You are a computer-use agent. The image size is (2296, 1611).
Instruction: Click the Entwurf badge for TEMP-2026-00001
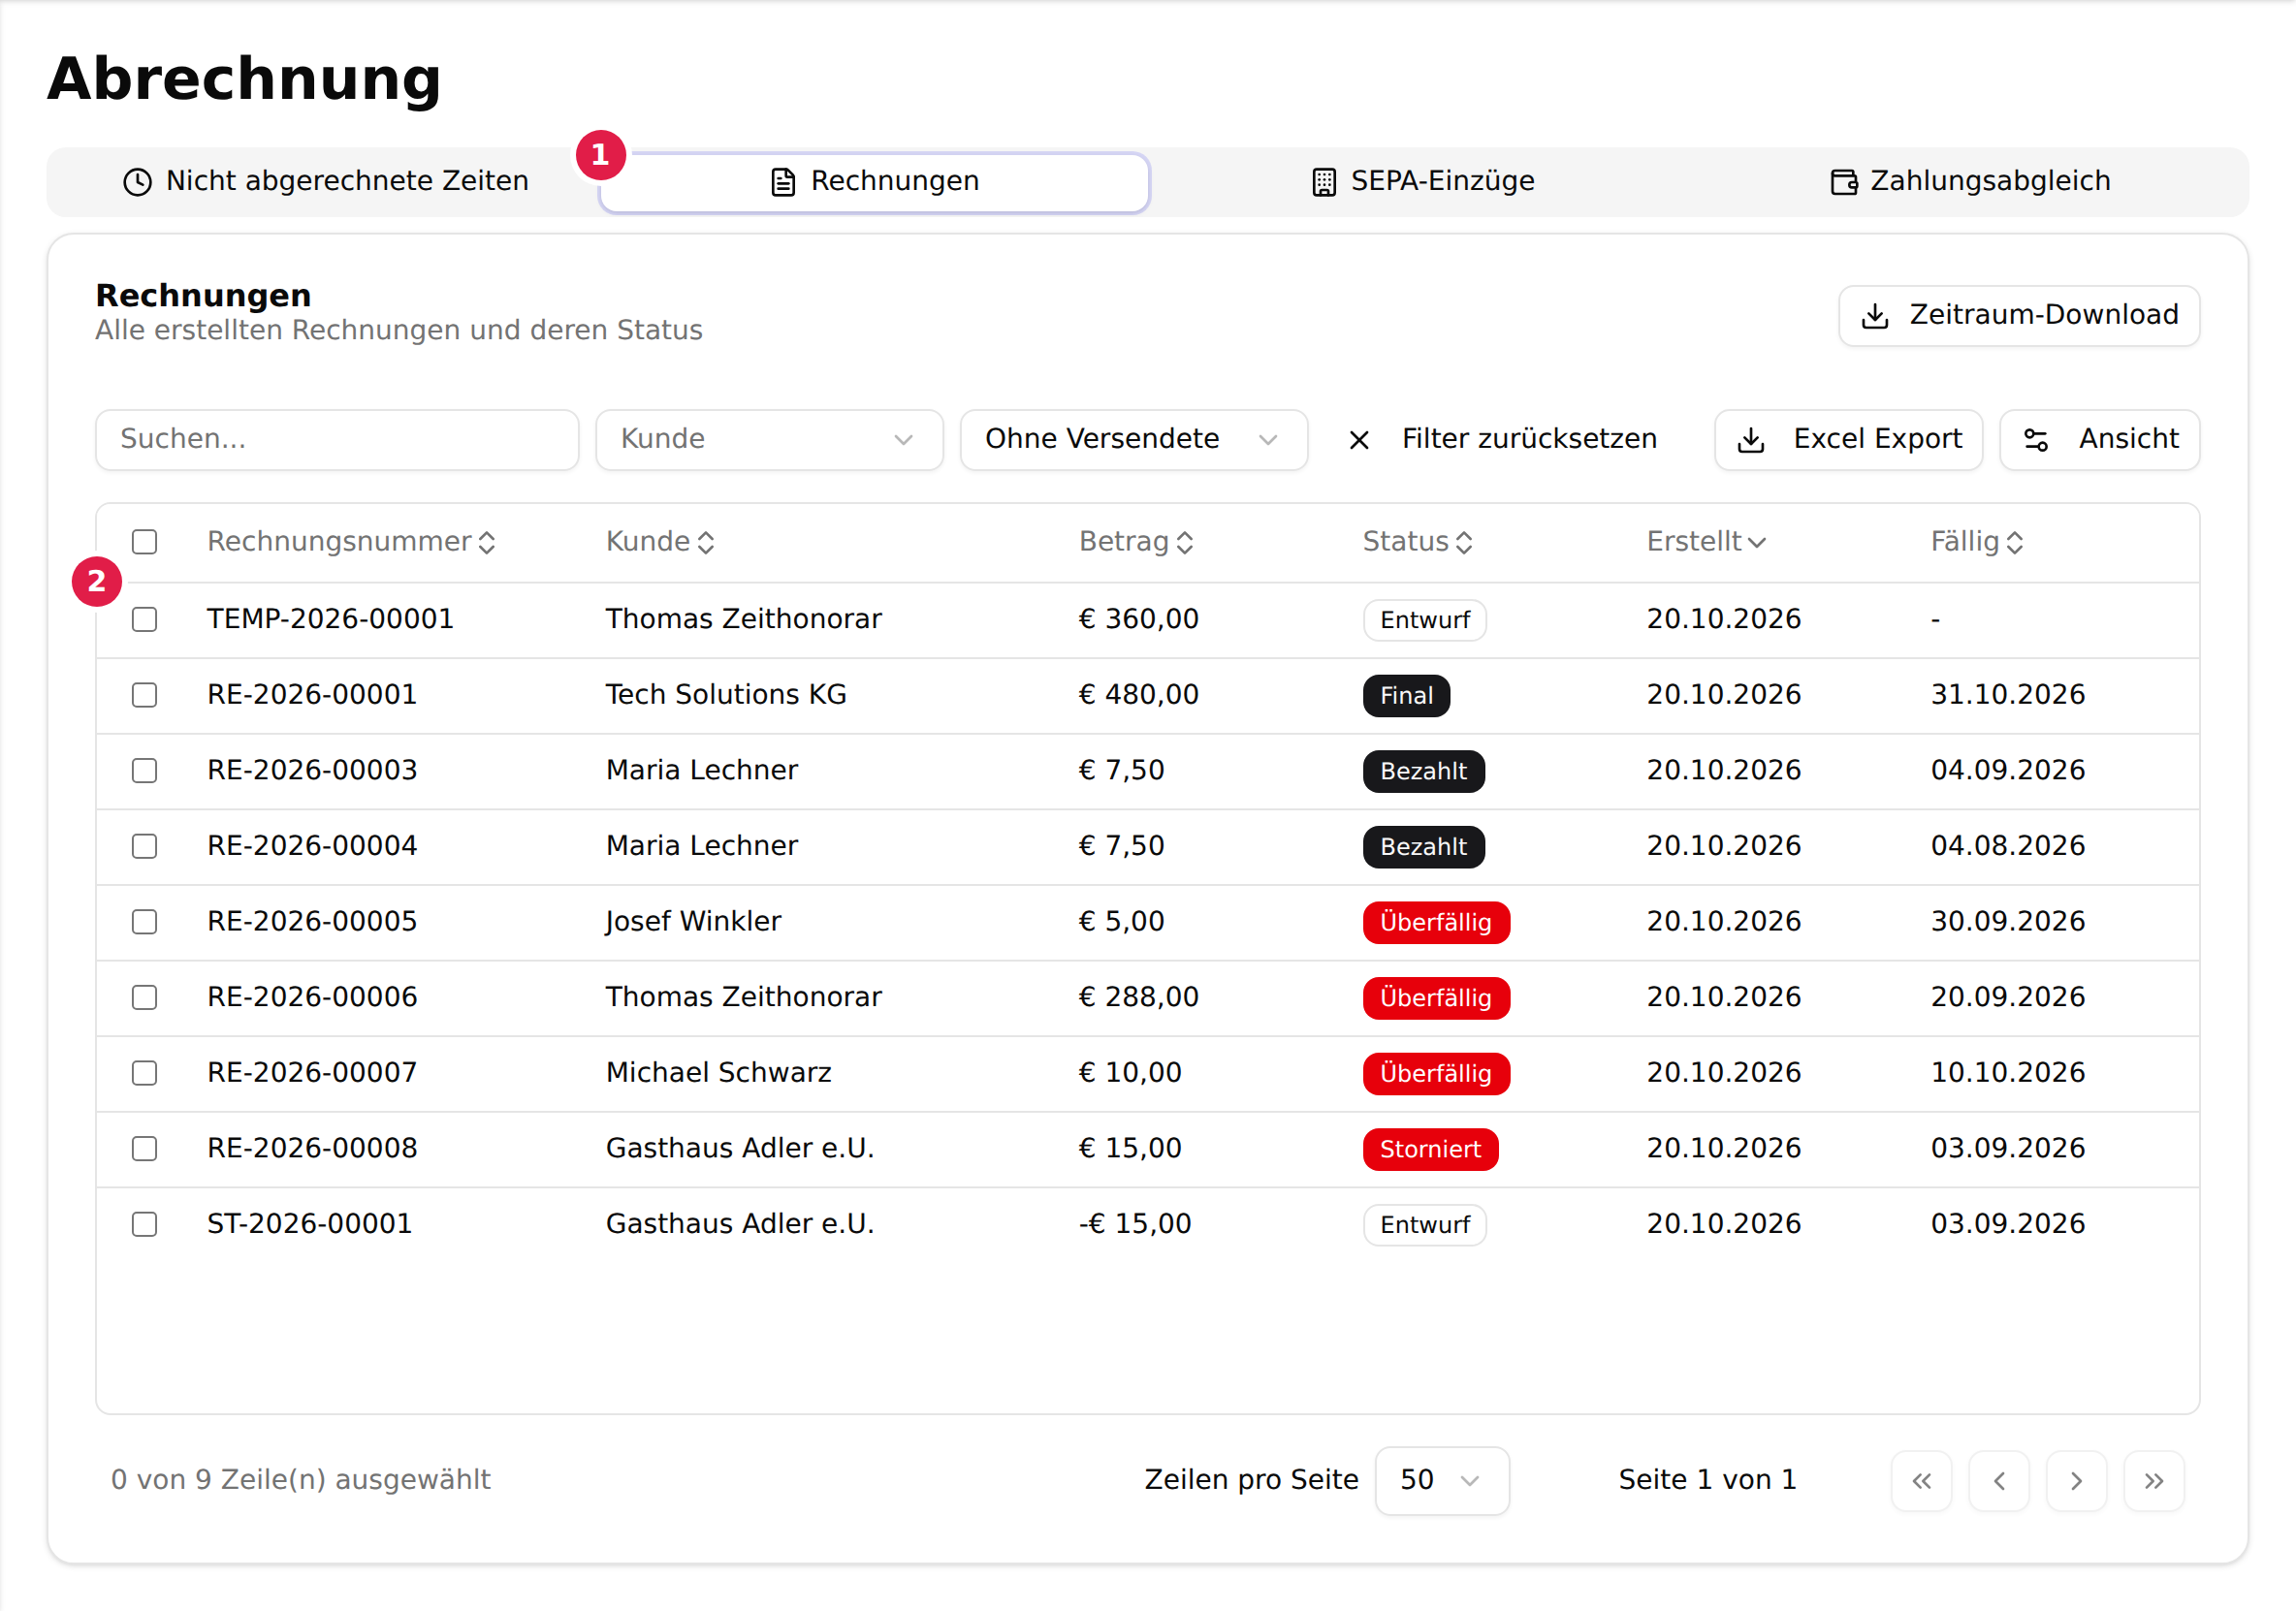pyautogui.click(x=1424, y=620)
